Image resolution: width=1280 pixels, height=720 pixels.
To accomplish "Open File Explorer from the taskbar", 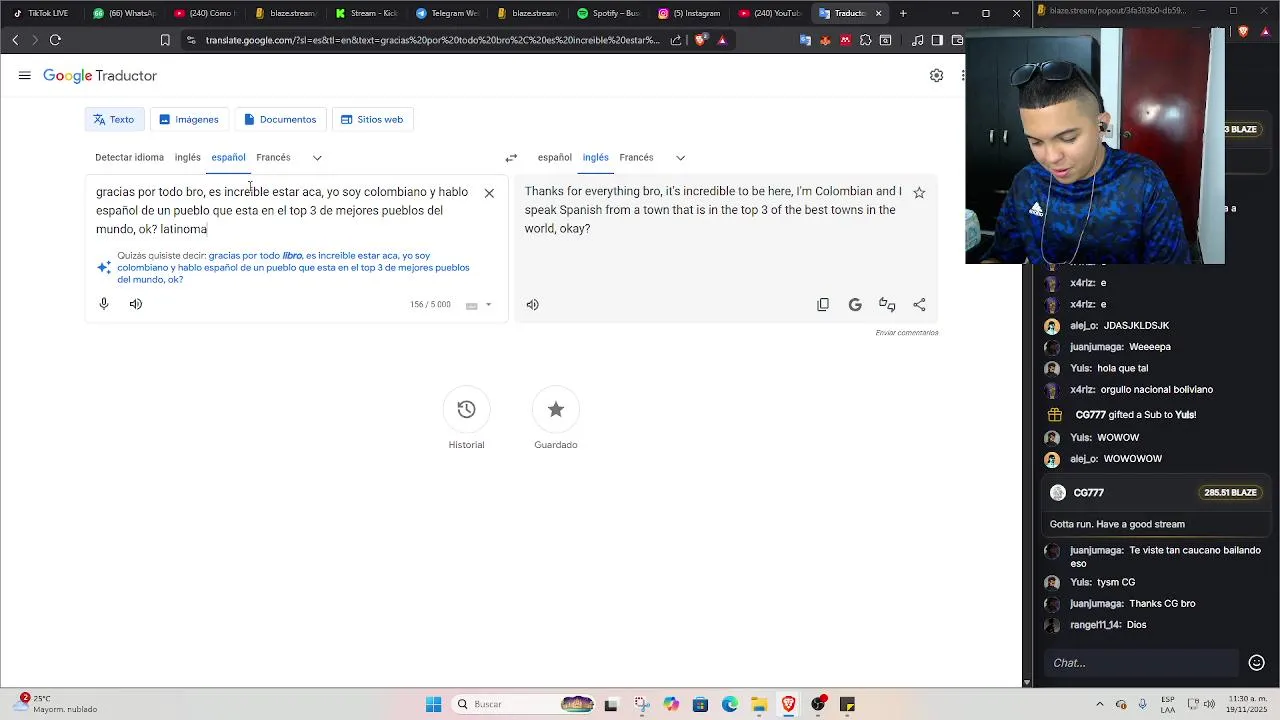I will point(759,705).
